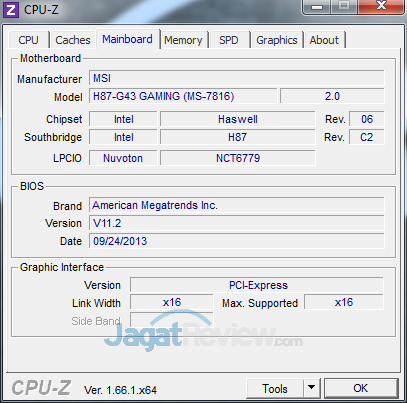Image resolution: width=407 pixels, height=403 pixels.
Task: Click the CPU-Z app icon in title bar
Action: (11, 10)
